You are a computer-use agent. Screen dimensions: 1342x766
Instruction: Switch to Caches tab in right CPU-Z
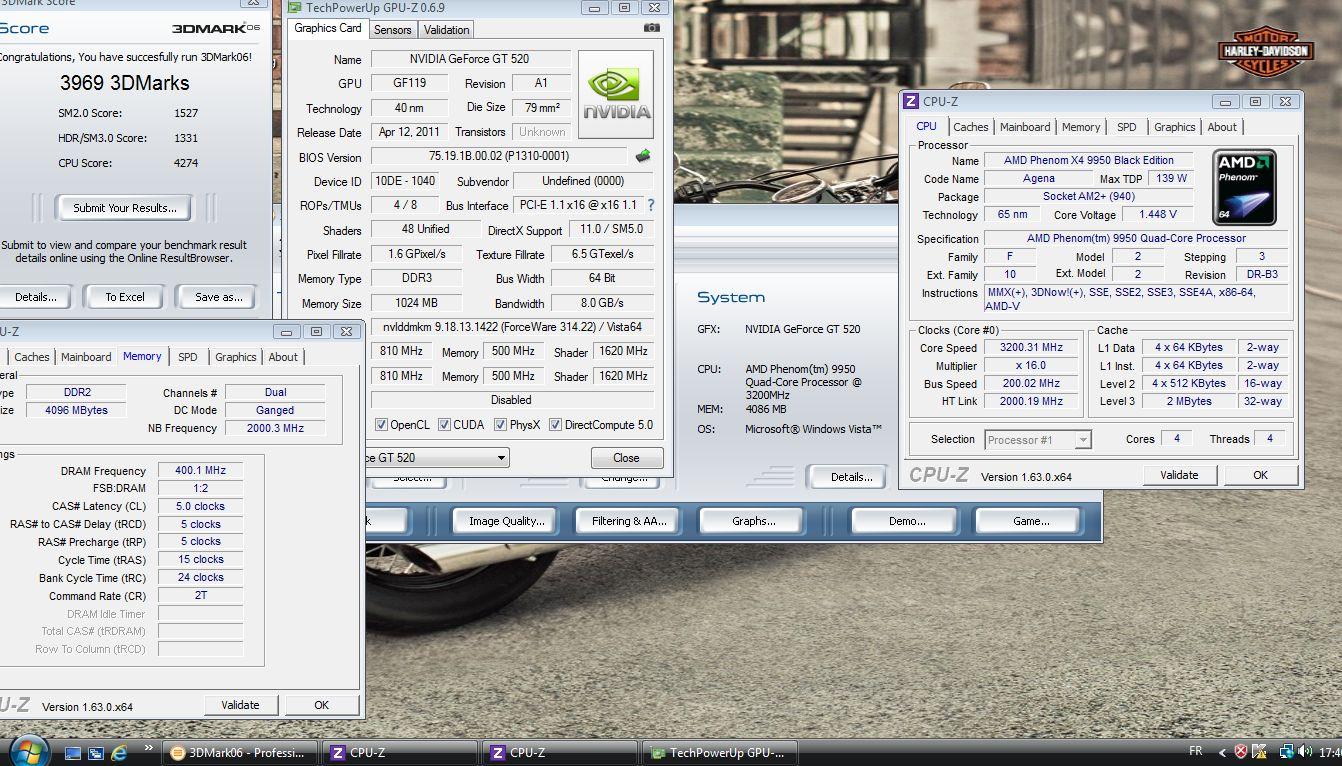(970, 127)
